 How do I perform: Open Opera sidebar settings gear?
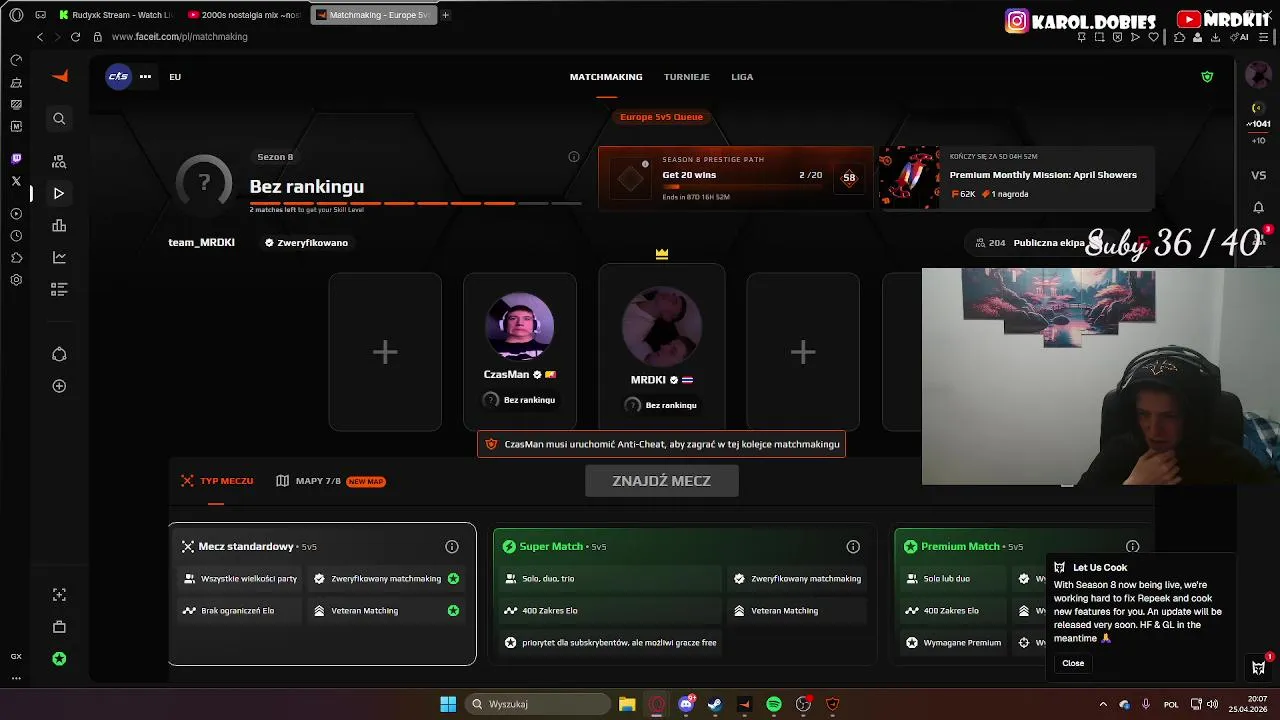coord(16,280)
